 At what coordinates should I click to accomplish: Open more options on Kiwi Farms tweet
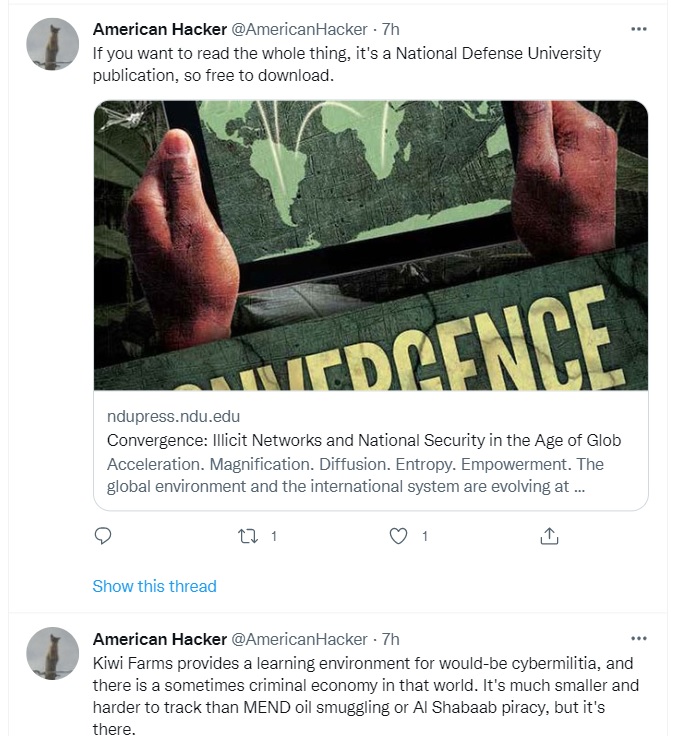pos(638,638)
